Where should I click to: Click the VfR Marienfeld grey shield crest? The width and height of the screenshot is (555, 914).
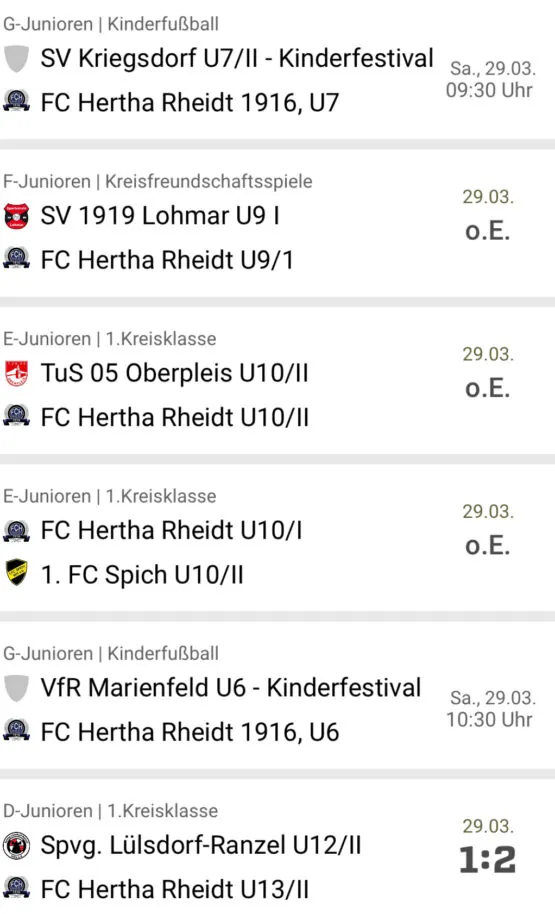pyautogui.click(x=16, y=688)
